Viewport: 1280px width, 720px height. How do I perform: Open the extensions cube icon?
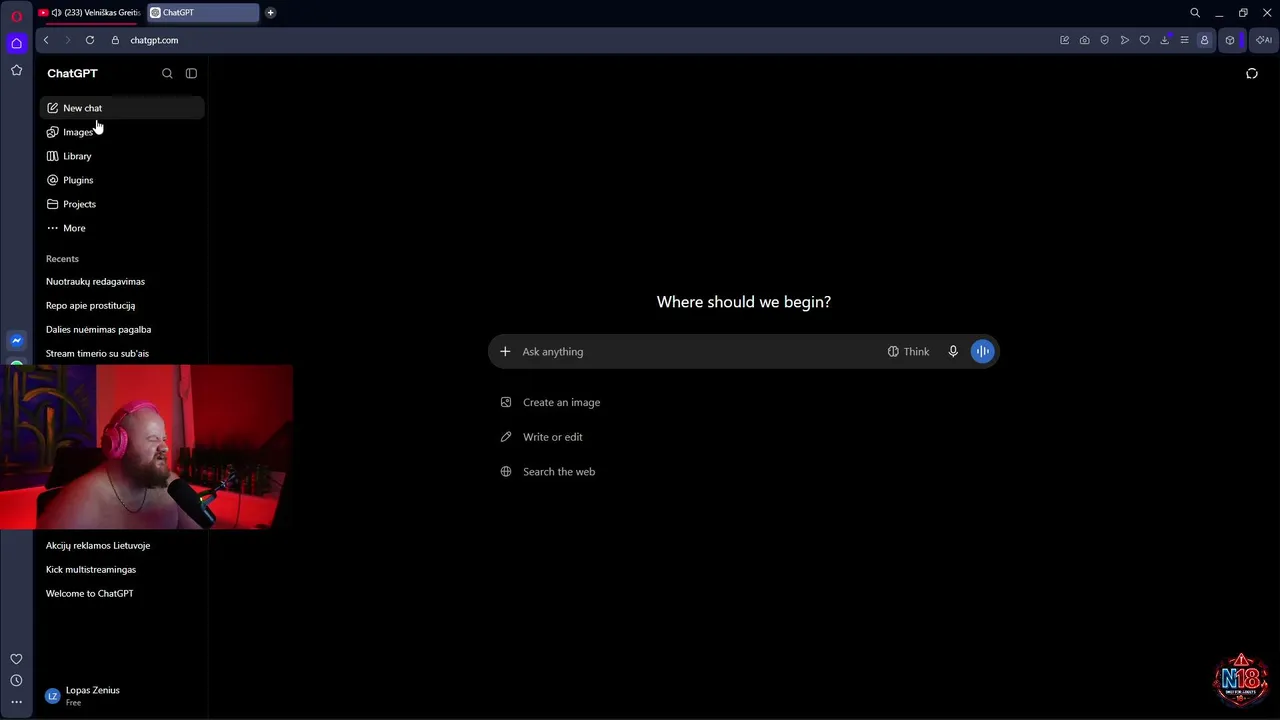coord(1230,40)
